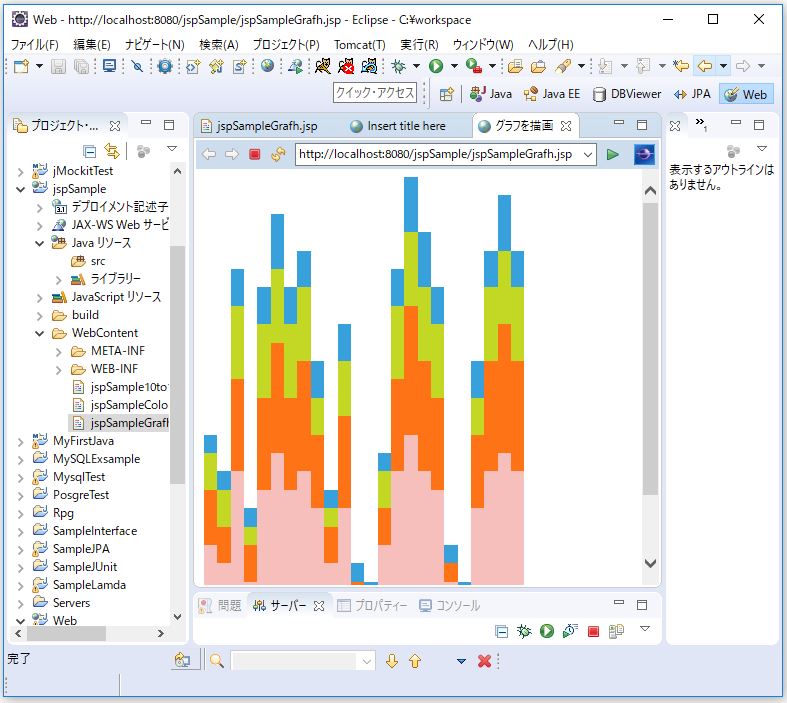Restart Tomcat cat icon

click(x=369, y=66)
